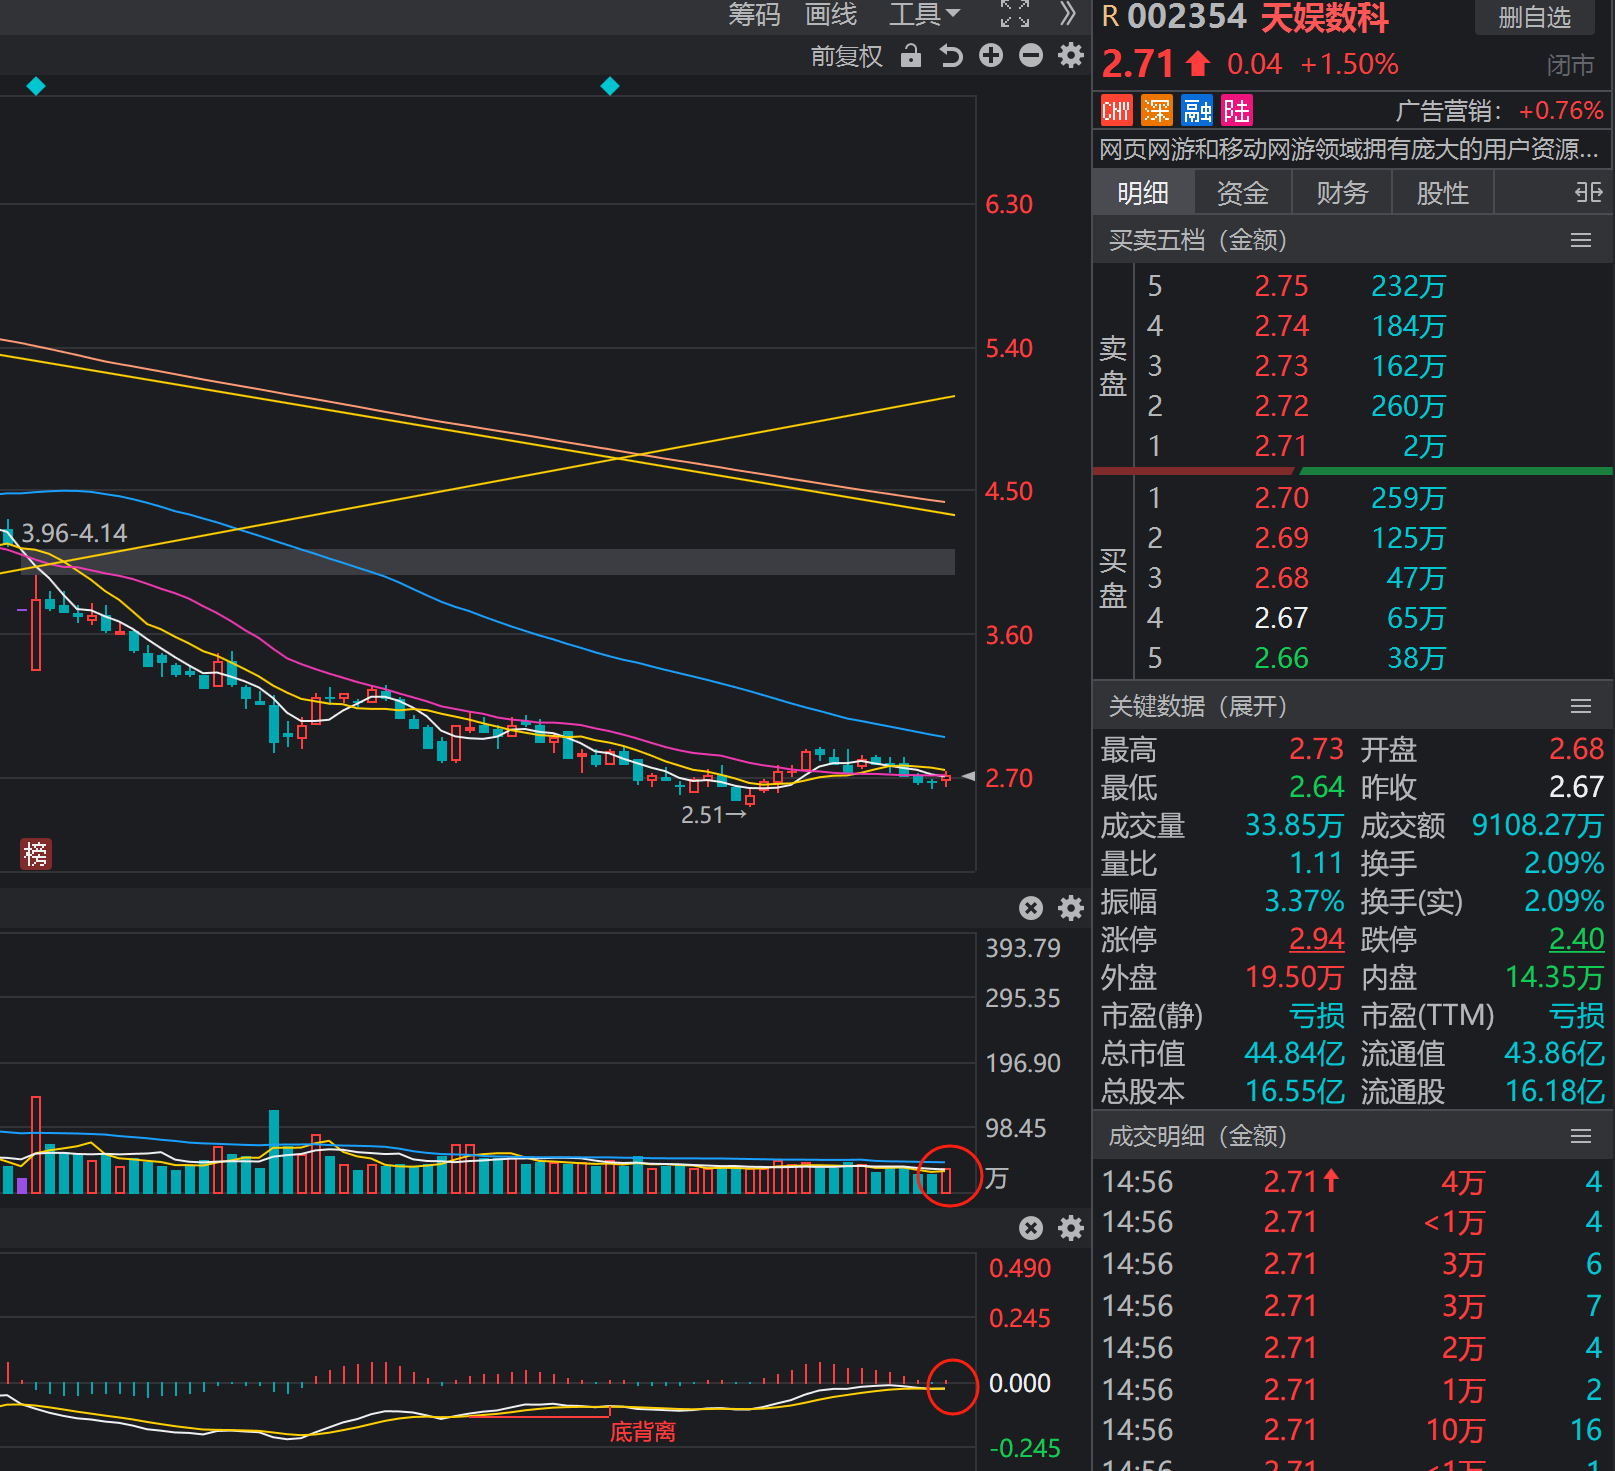
Task: Click the second cyan diamond event marker
Action: point(610,86)
